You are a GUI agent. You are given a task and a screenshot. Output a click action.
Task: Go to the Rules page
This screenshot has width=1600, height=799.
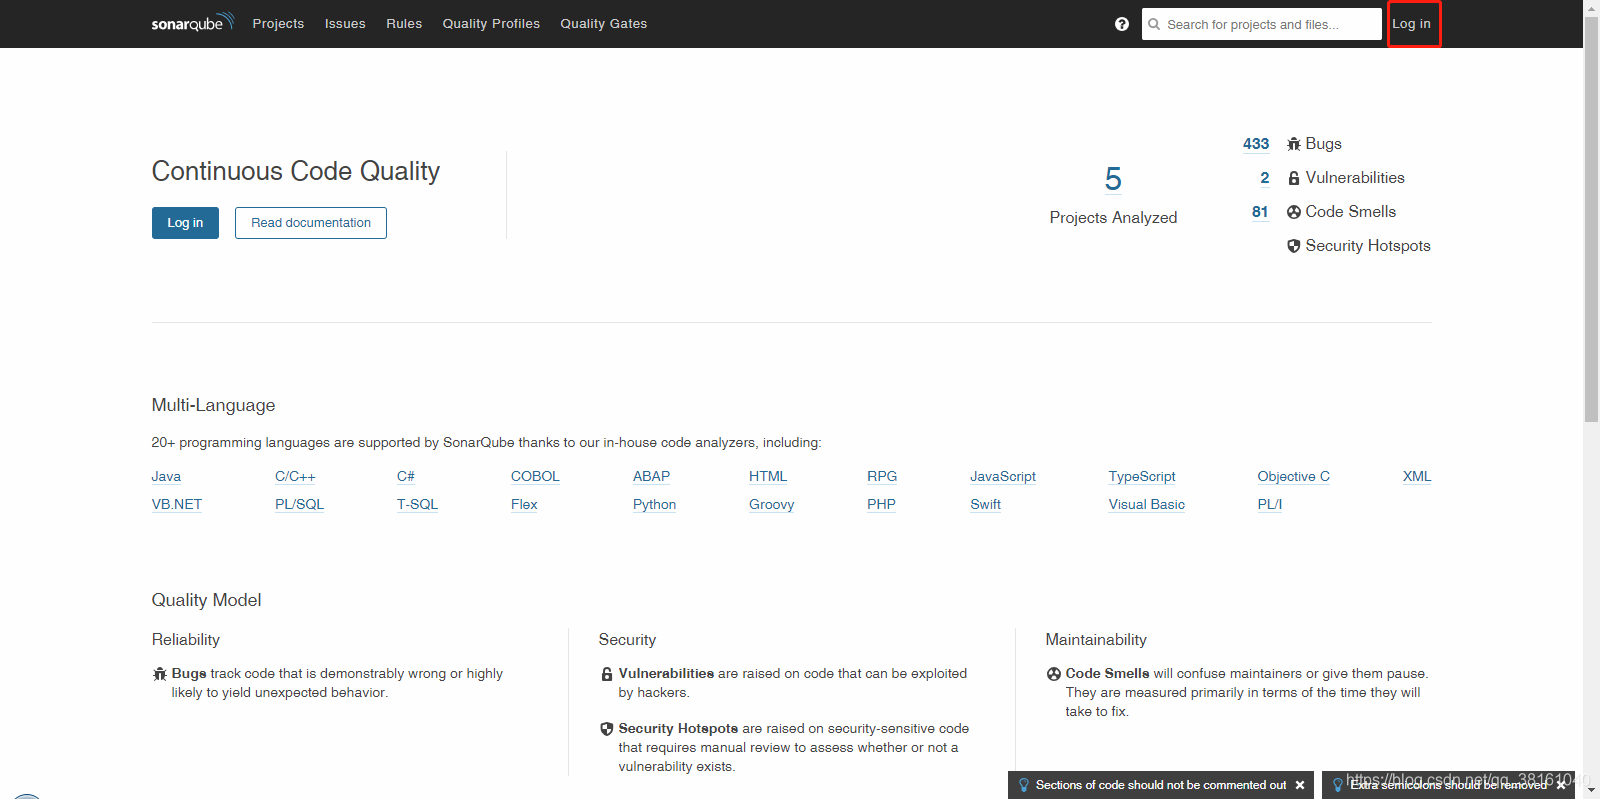tap(404, 24)
